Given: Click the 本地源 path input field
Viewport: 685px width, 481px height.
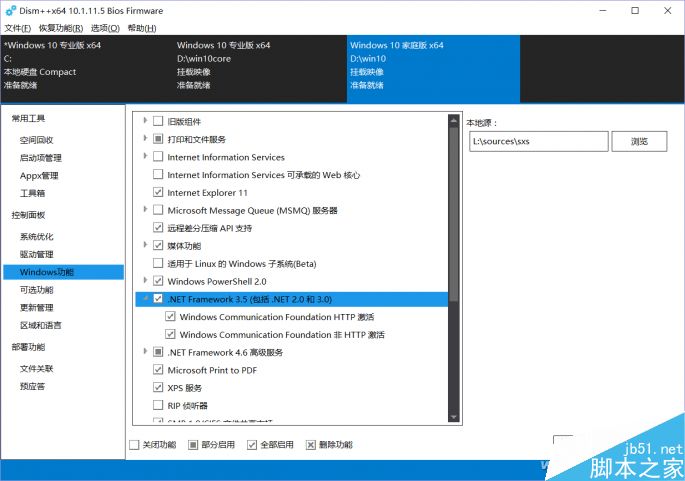Looking at the screenshot, I should (x=539, y=142).
